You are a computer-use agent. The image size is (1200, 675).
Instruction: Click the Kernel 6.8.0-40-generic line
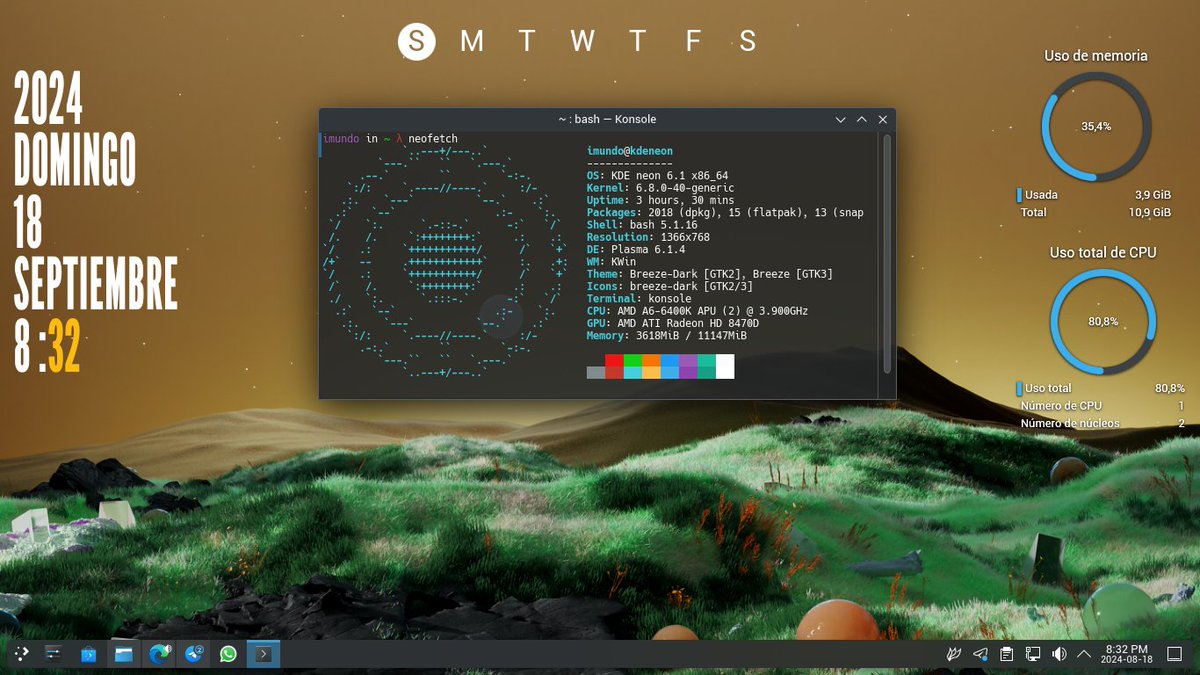[661, 188]
